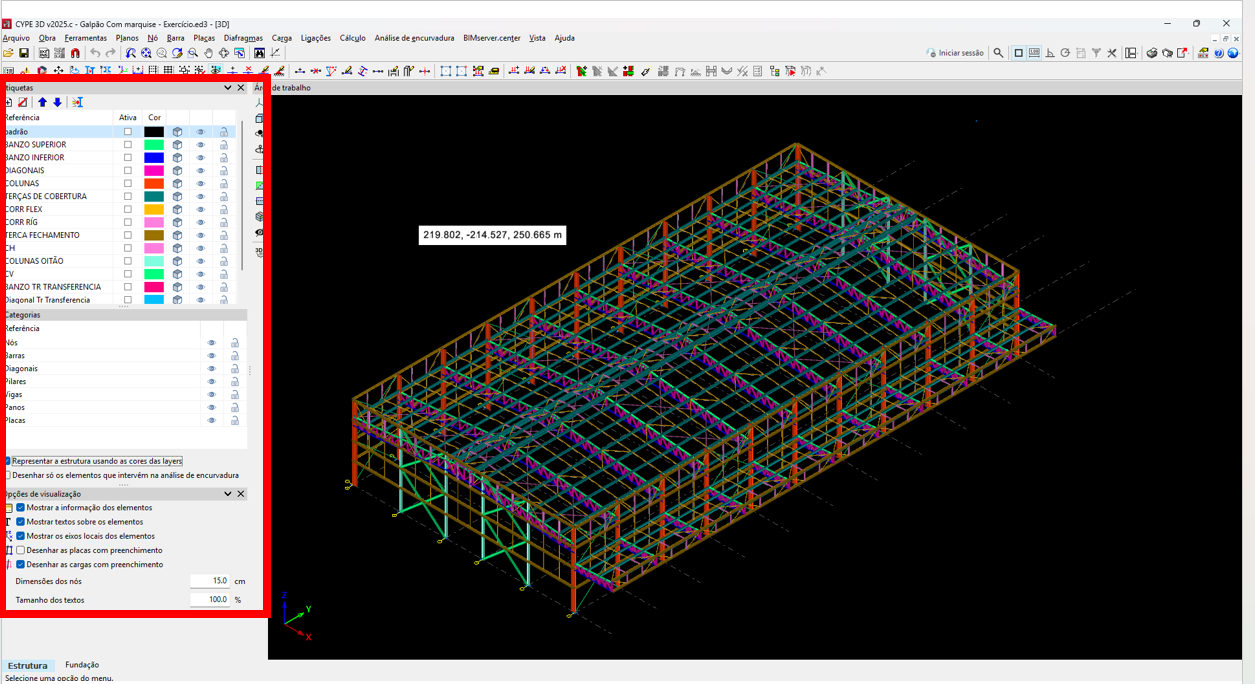The image size is (1255, 684).
Task: Click the lock icon for BANZO SUPERIOR row
Action: tap(224, 145)
